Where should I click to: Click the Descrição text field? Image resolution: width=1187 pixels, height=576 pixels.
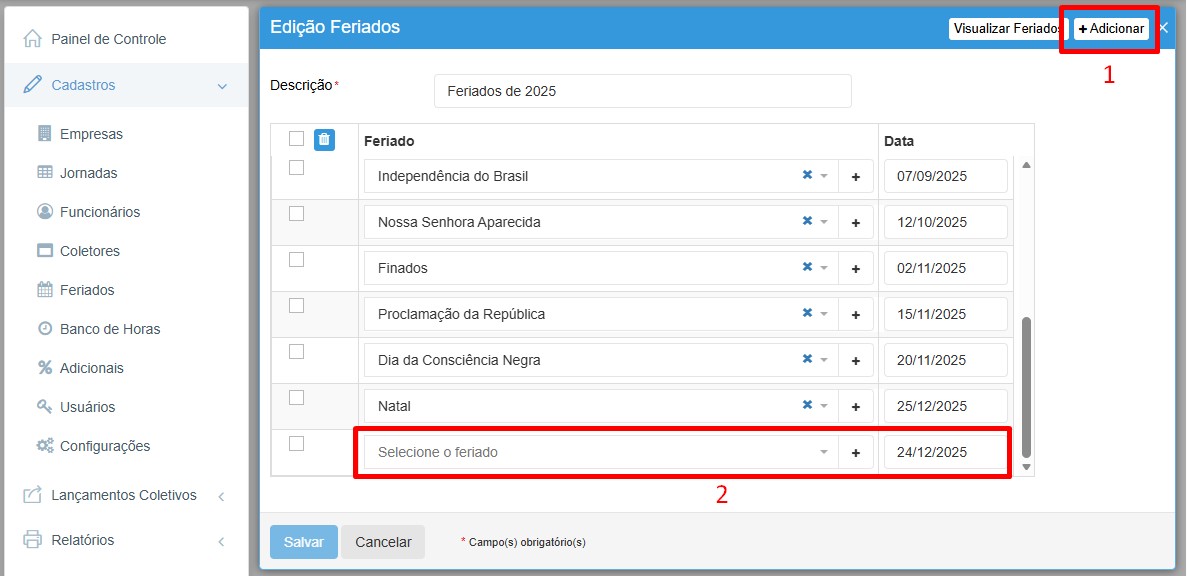coord(642,91)
